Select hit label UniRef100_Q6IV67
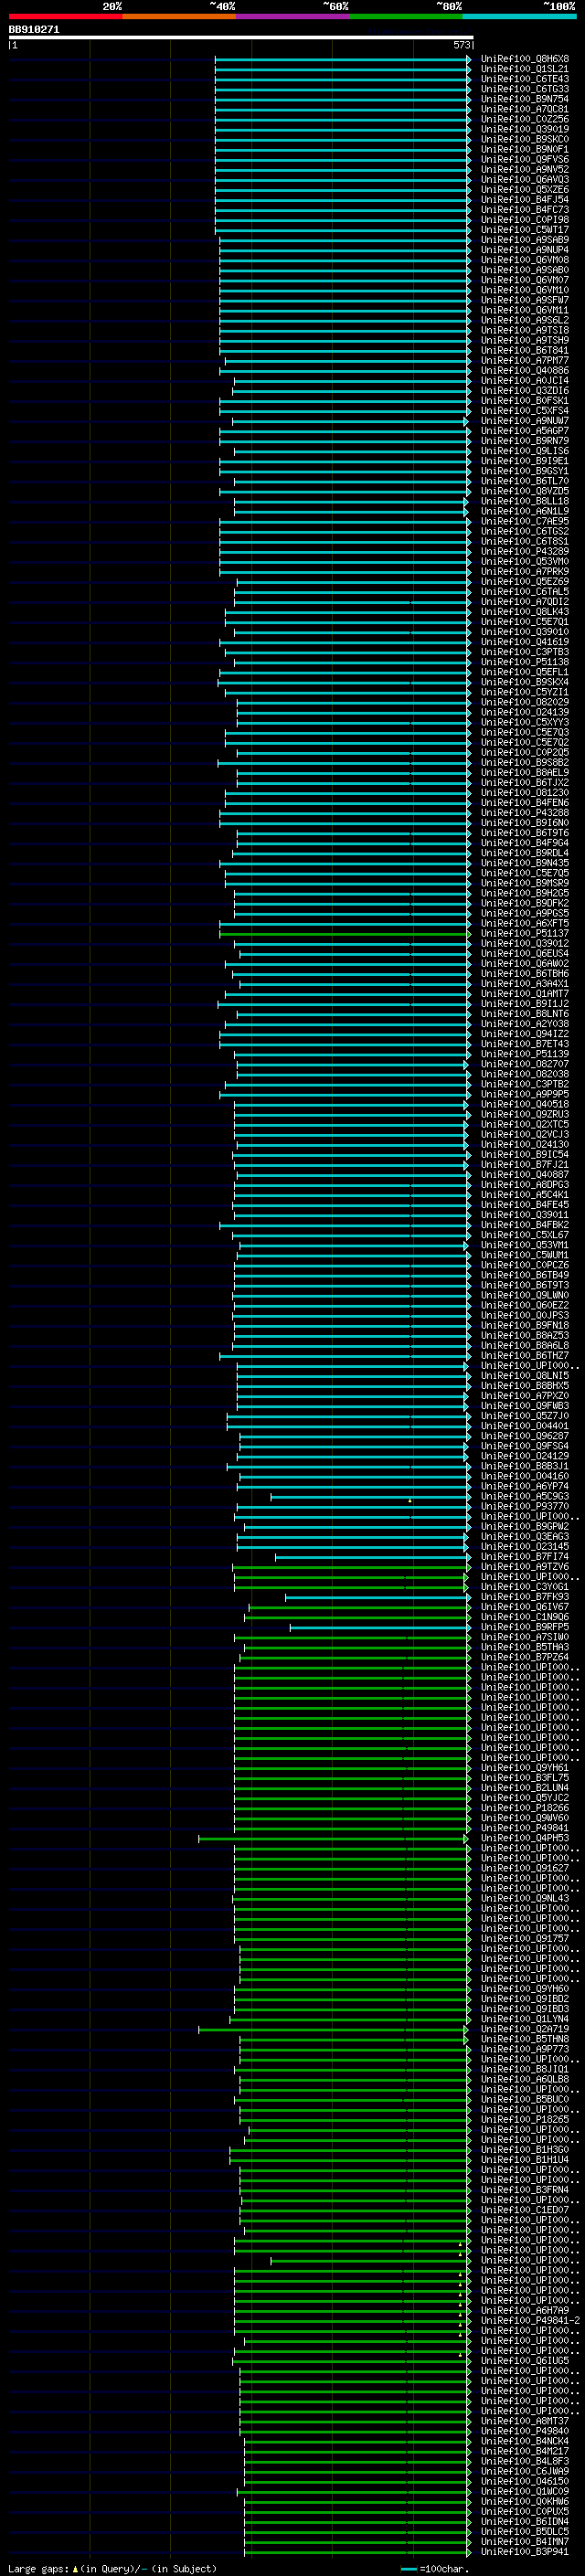Viewport: 585px width, 2576px height. (x=524, y=1606)
